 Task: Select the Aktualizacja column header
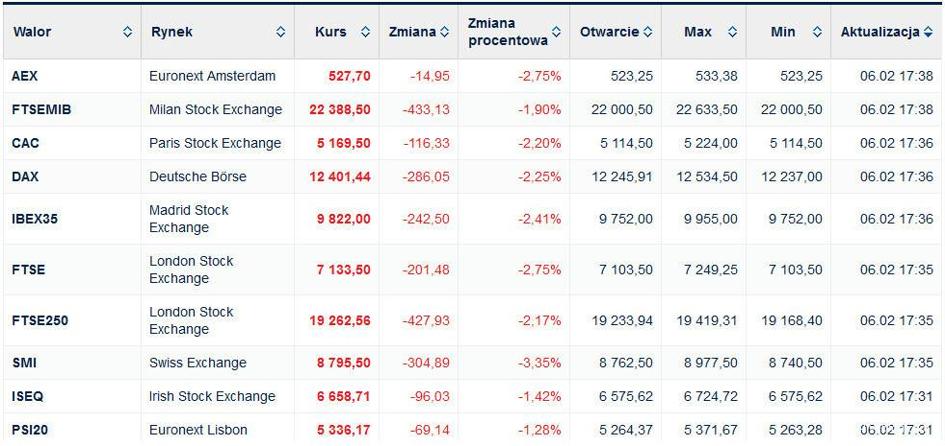(x=880, y=33)
